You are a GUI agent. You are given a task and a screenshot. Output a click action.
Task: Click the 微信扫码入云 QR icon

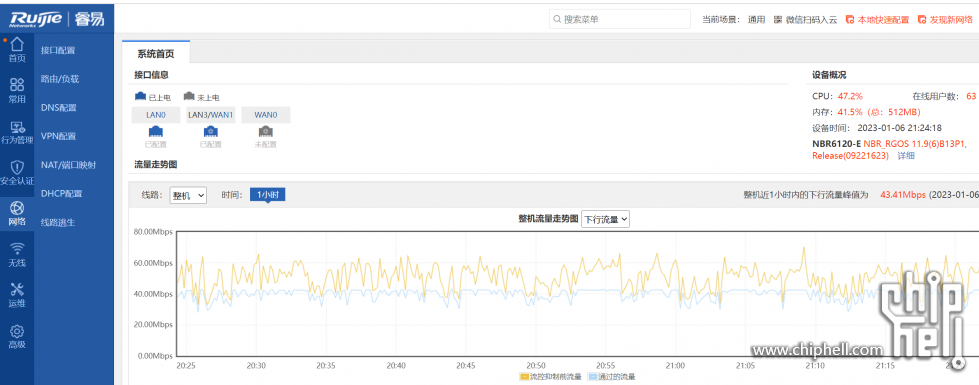tap(778, 19)
